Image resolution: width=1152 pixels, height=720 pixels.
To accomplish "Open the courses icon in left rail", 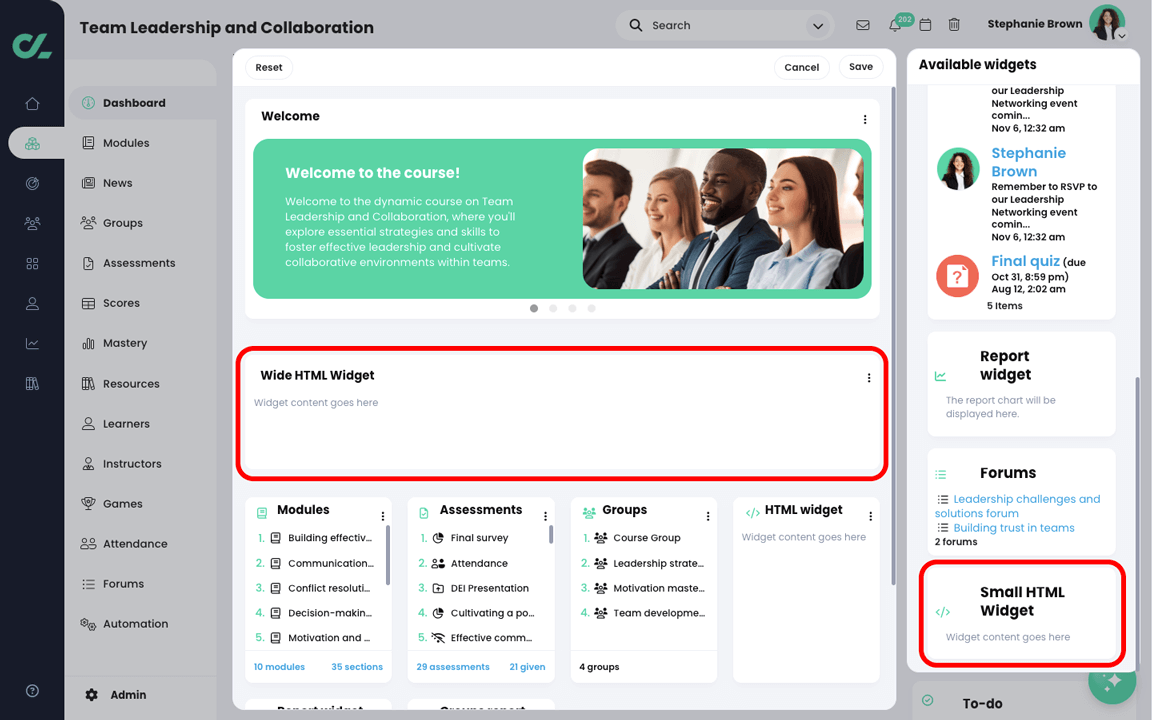I will [x=32, y=143].
